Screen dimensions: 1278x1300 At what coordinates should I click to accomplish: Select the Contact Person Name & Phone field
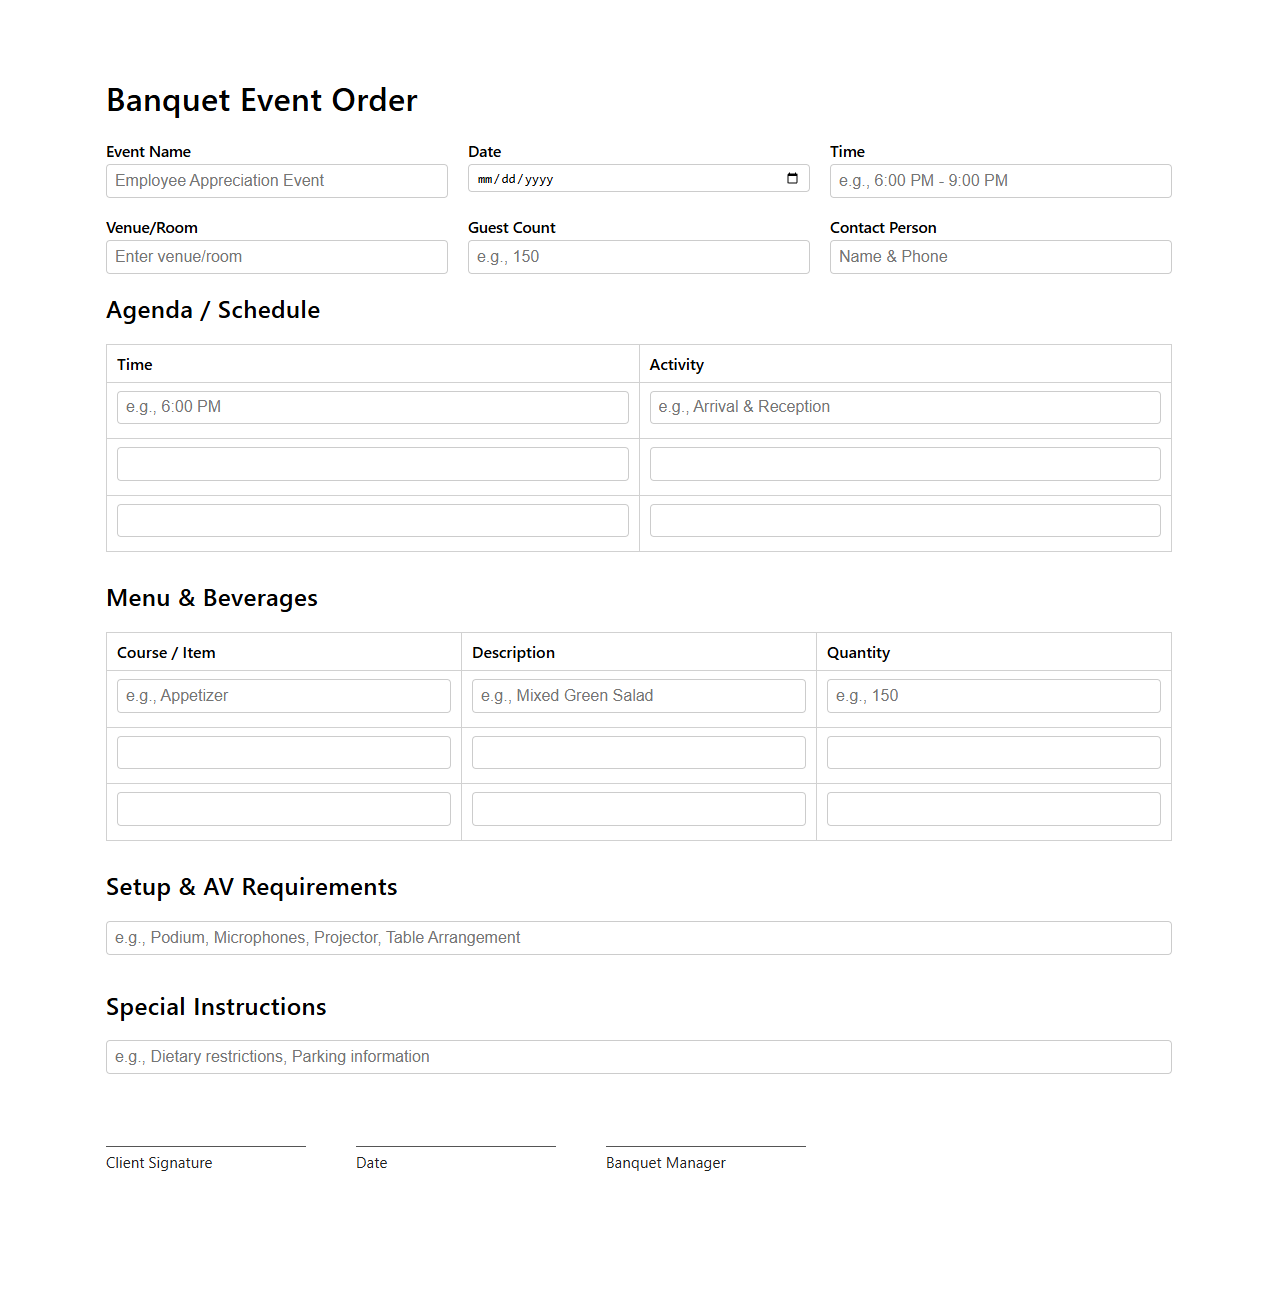tap(999, 257)
